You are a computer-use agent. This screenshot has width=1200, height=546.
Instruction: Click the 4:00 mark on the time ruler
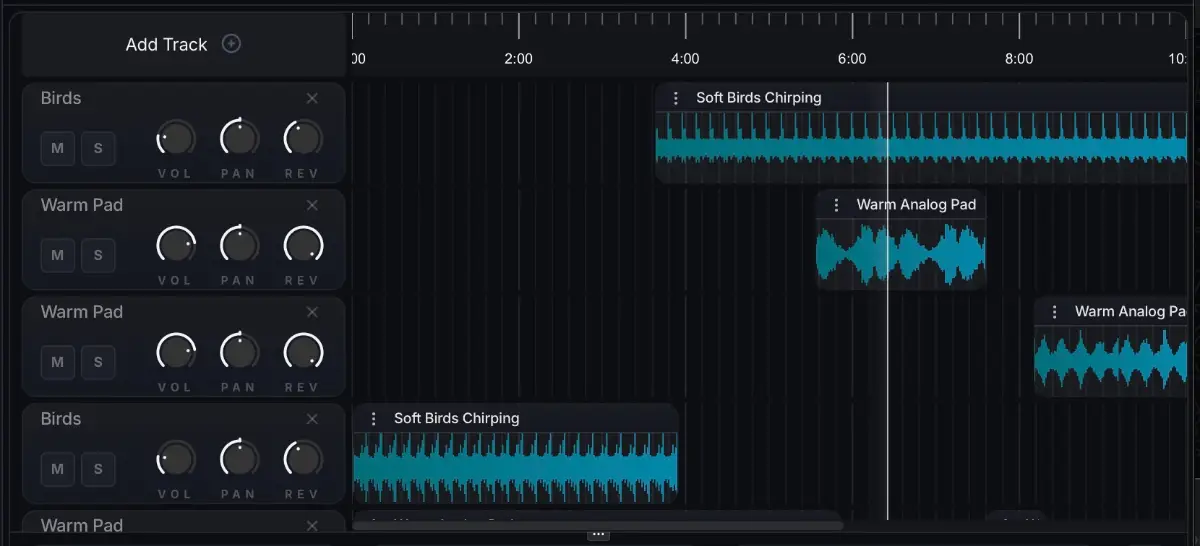685,59
